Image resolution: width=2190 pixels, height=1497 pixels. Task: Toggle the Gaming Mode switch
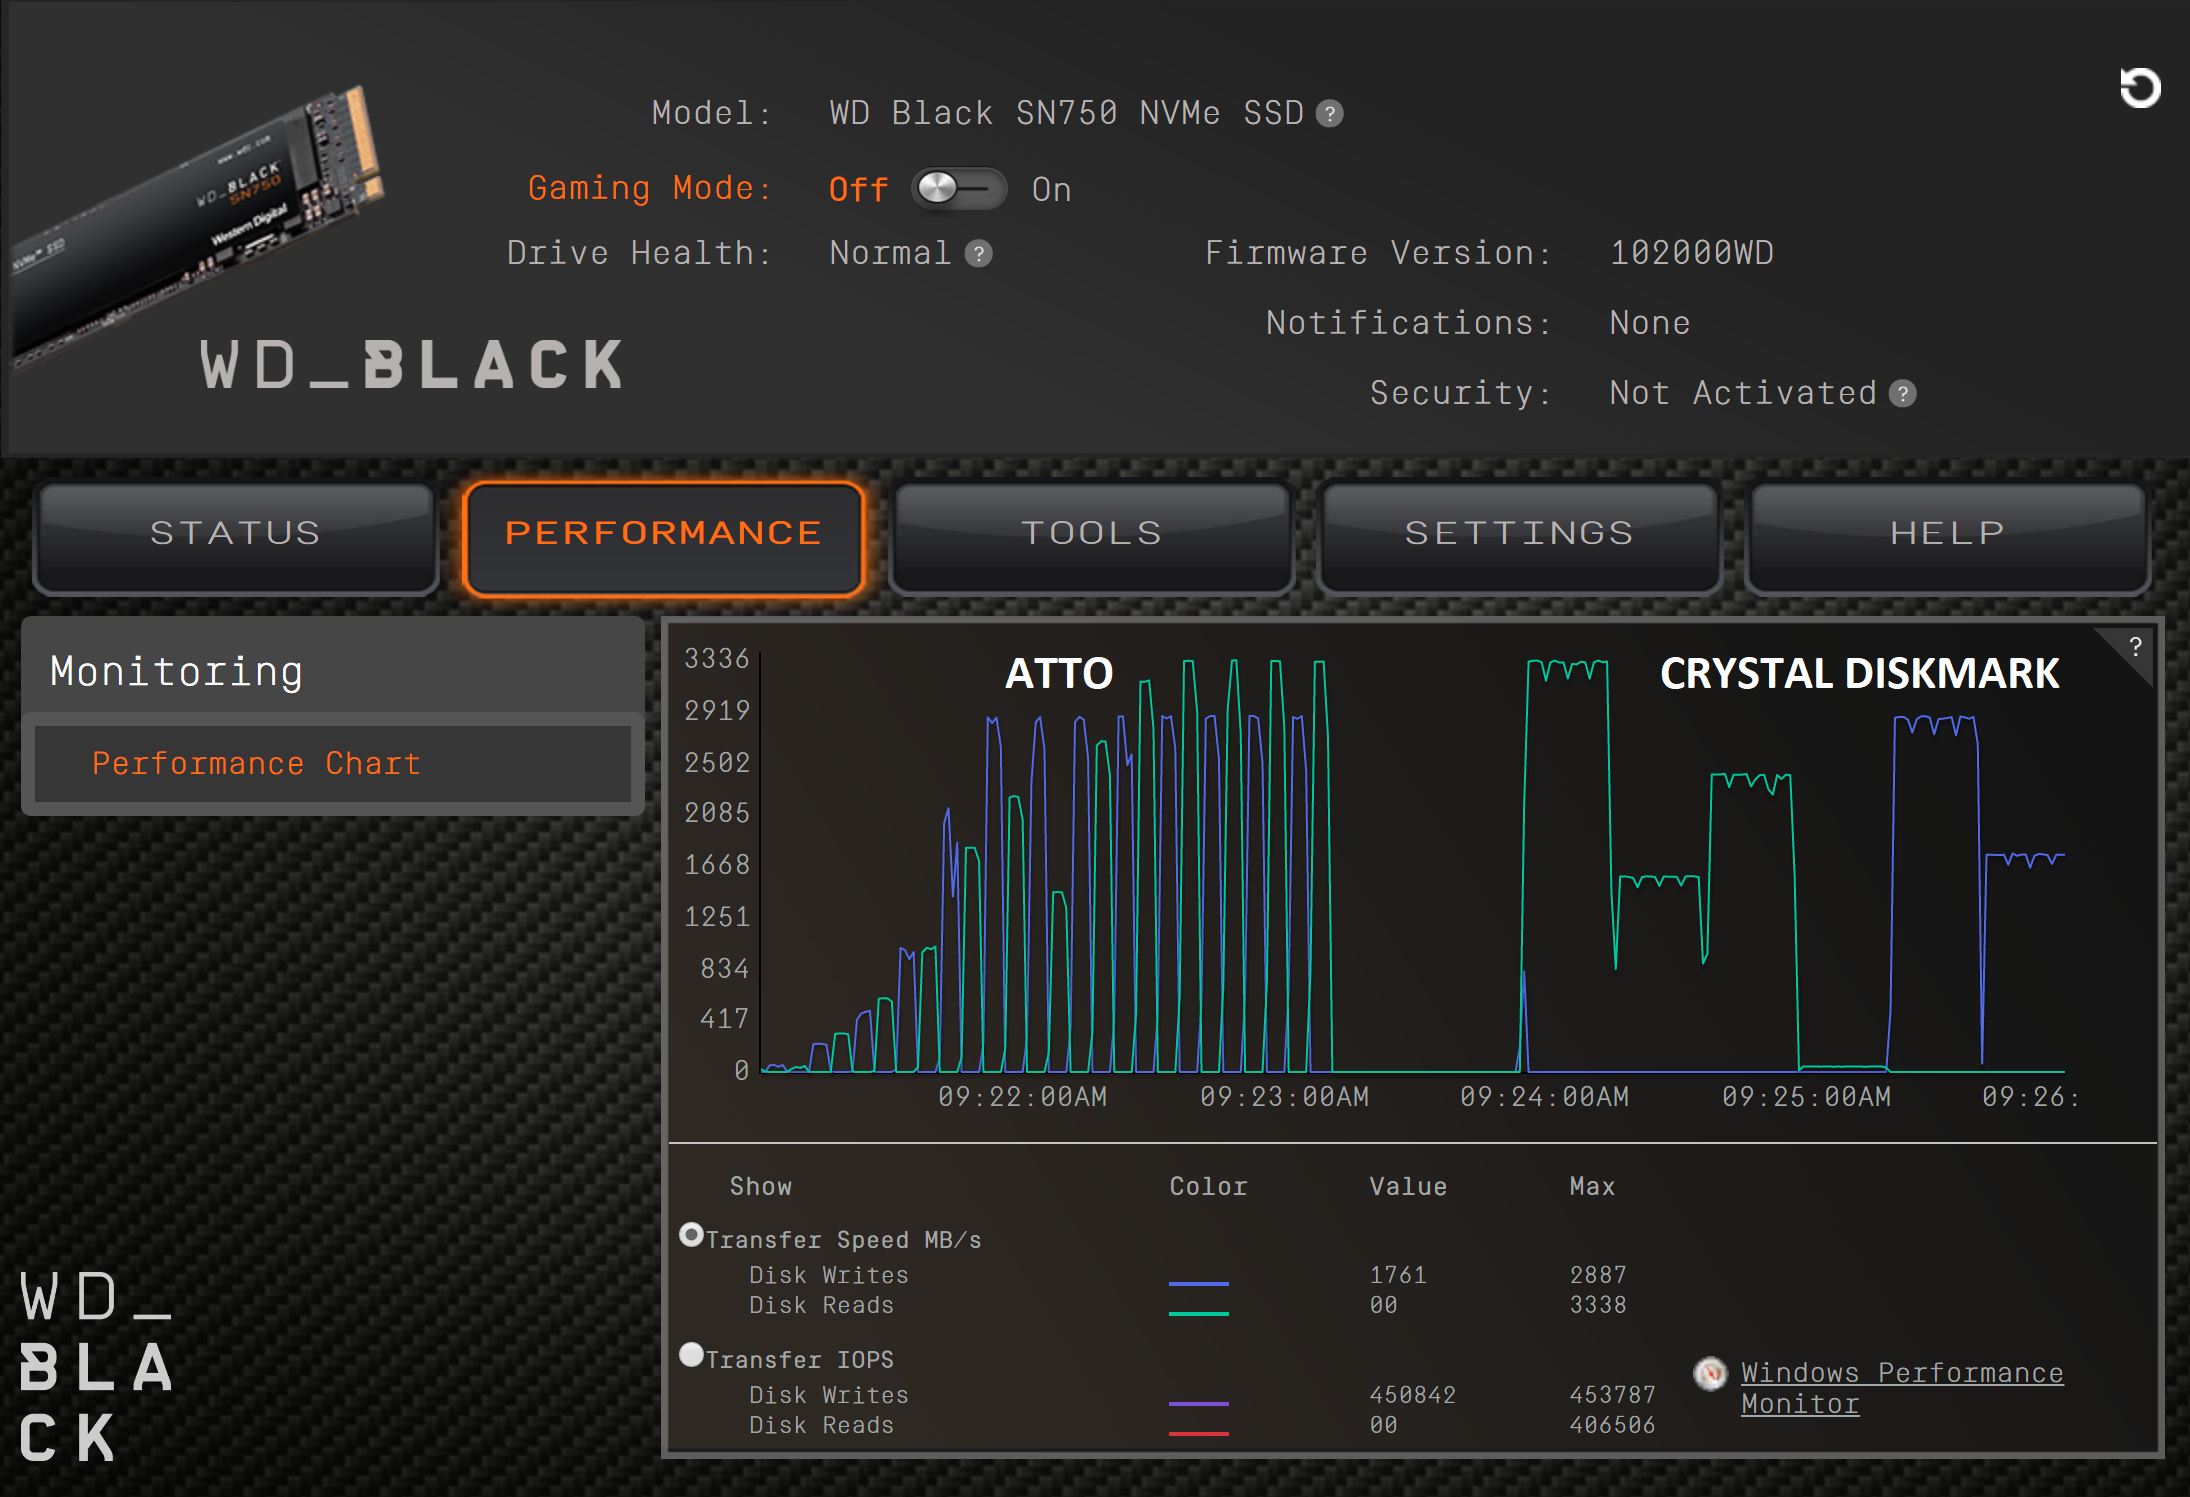958,189
